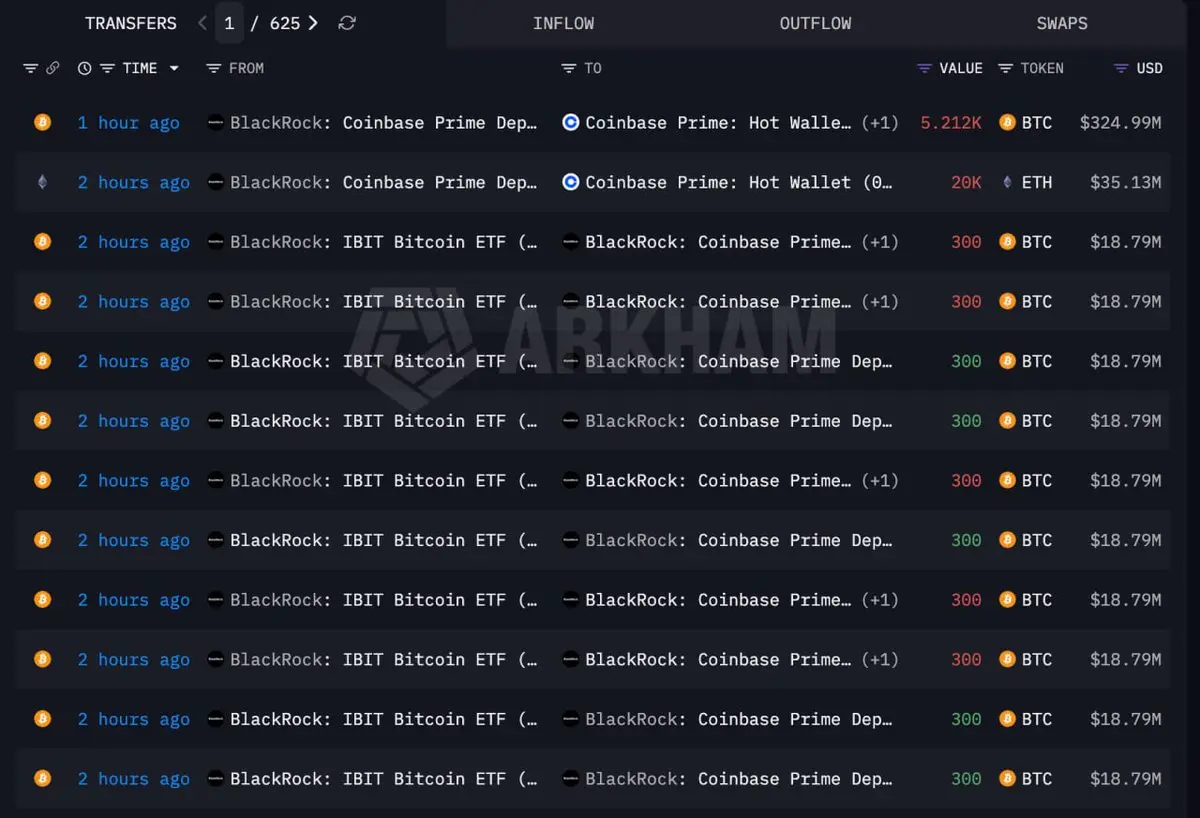The width and height of the screenshot is (1200, 818).
Task: Open the TO column filter icon
Action: [569, 68]
